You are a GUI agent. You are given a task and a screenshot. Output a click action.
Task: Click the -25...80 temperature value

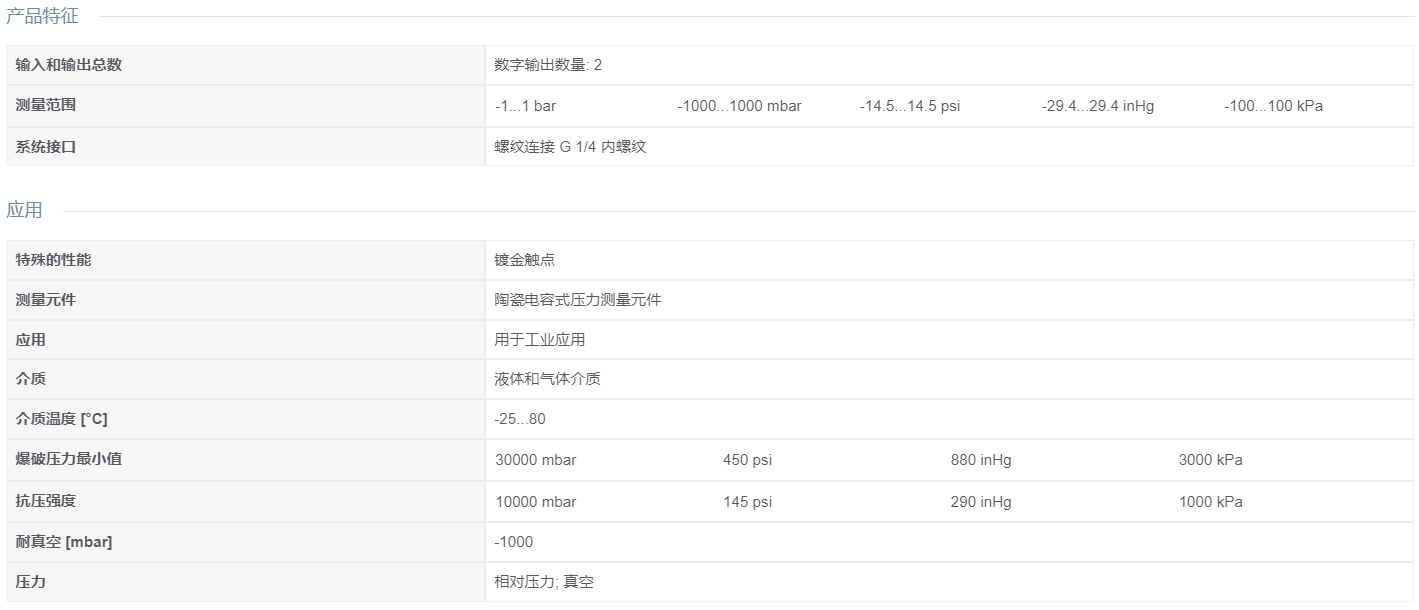[520, 419]
